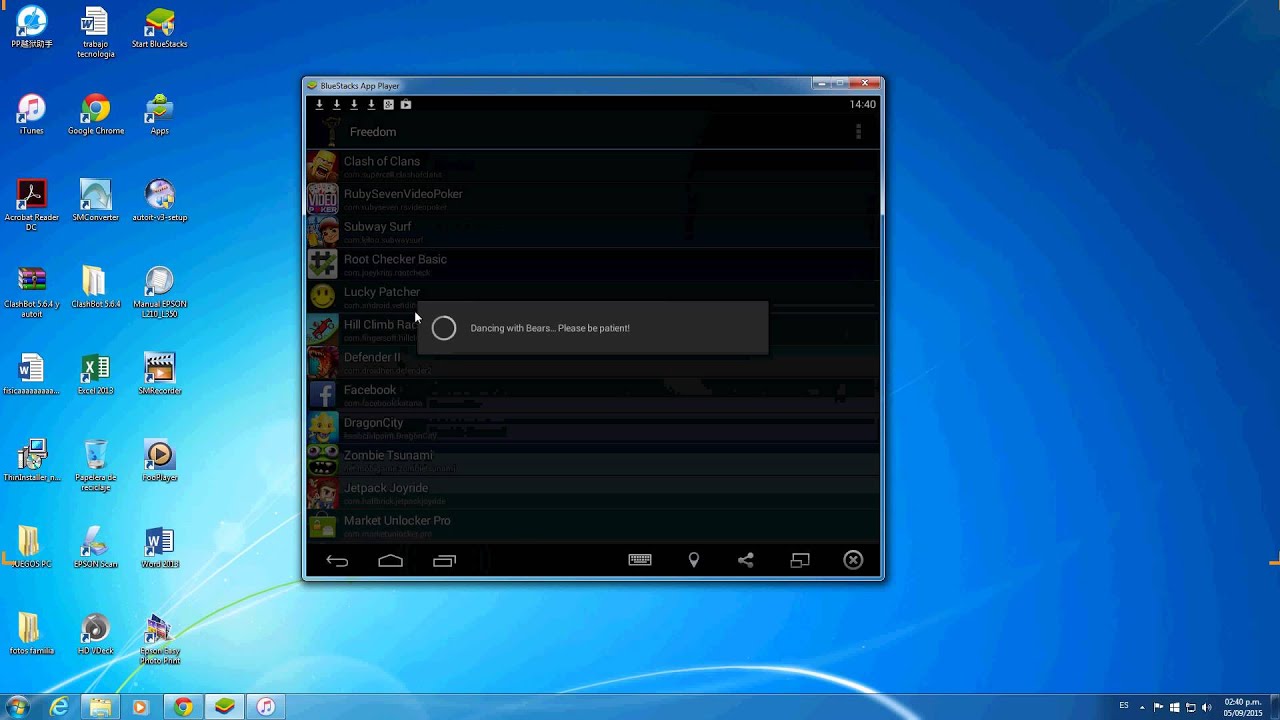Click the Play Store notification icon in status bar
The width and height of the screenshot is (1280, 720).
406,104
